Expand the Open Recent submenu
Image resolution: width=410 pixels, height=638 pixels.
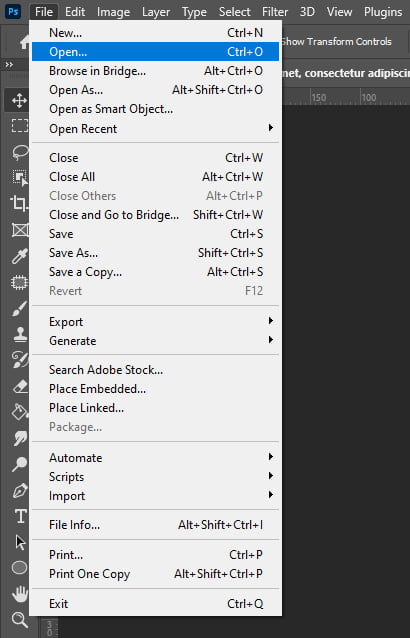pos(155,129)
